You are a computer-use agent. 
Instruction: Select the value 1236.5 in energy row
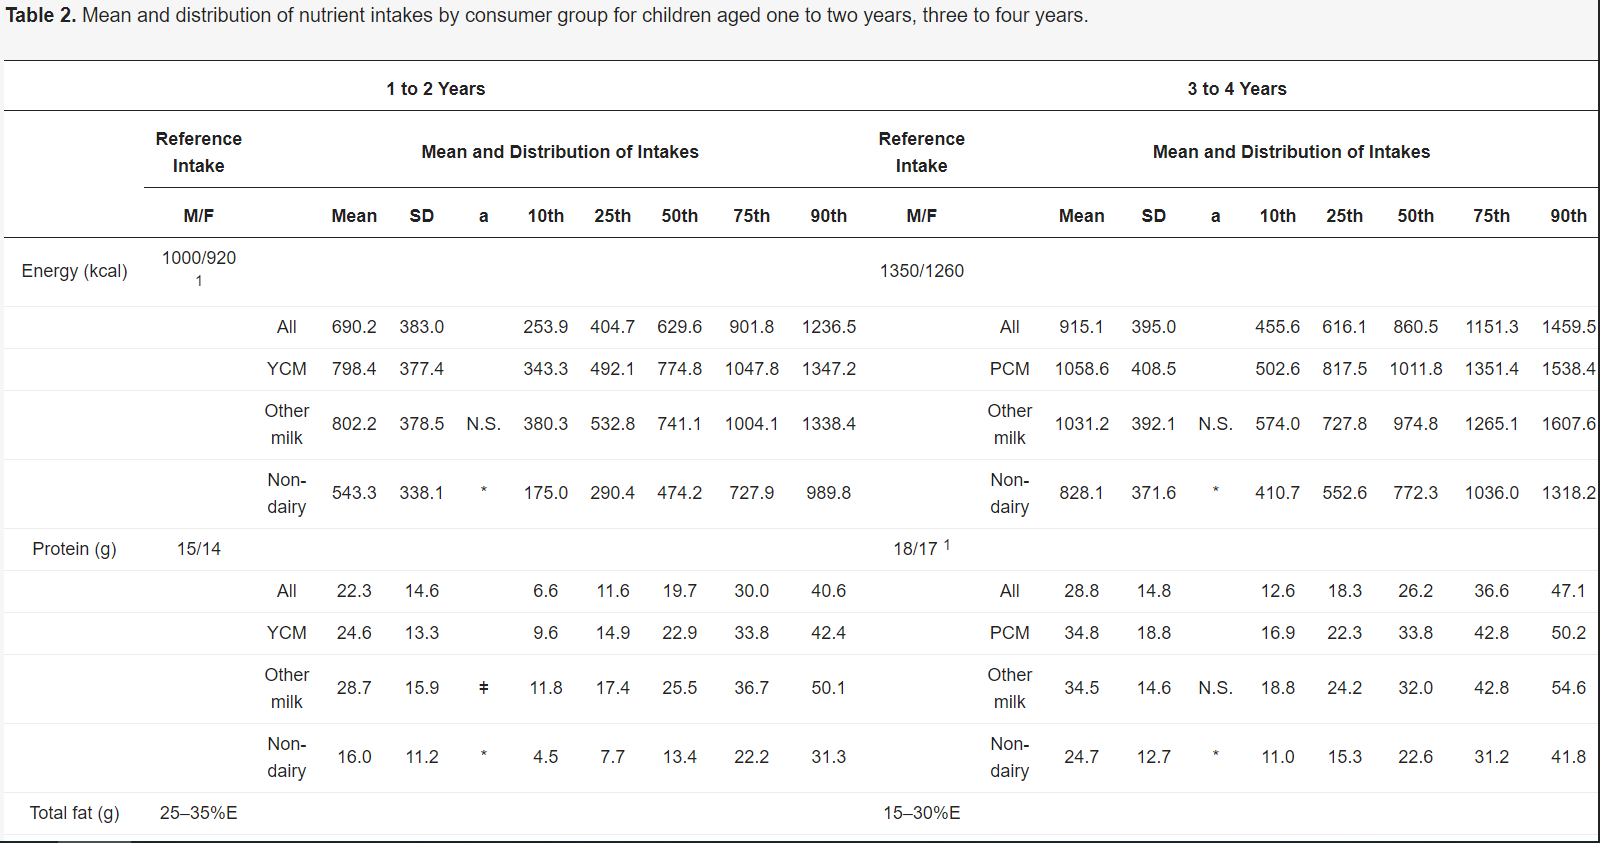(x=829, y=327)
